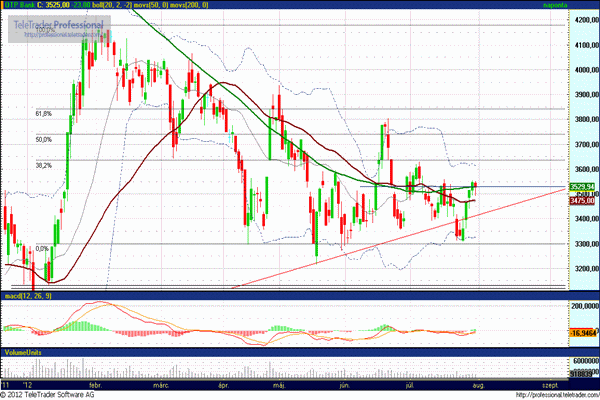The width and height of the screenshot is (600, 400).
Task: Click the VolumeUnits panel header
Action: [x=23, y=353]
